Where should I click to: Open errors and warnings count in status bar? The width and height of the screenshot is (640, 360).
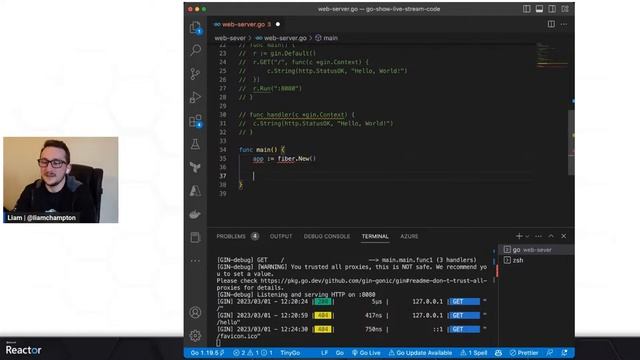coord(252,353)
